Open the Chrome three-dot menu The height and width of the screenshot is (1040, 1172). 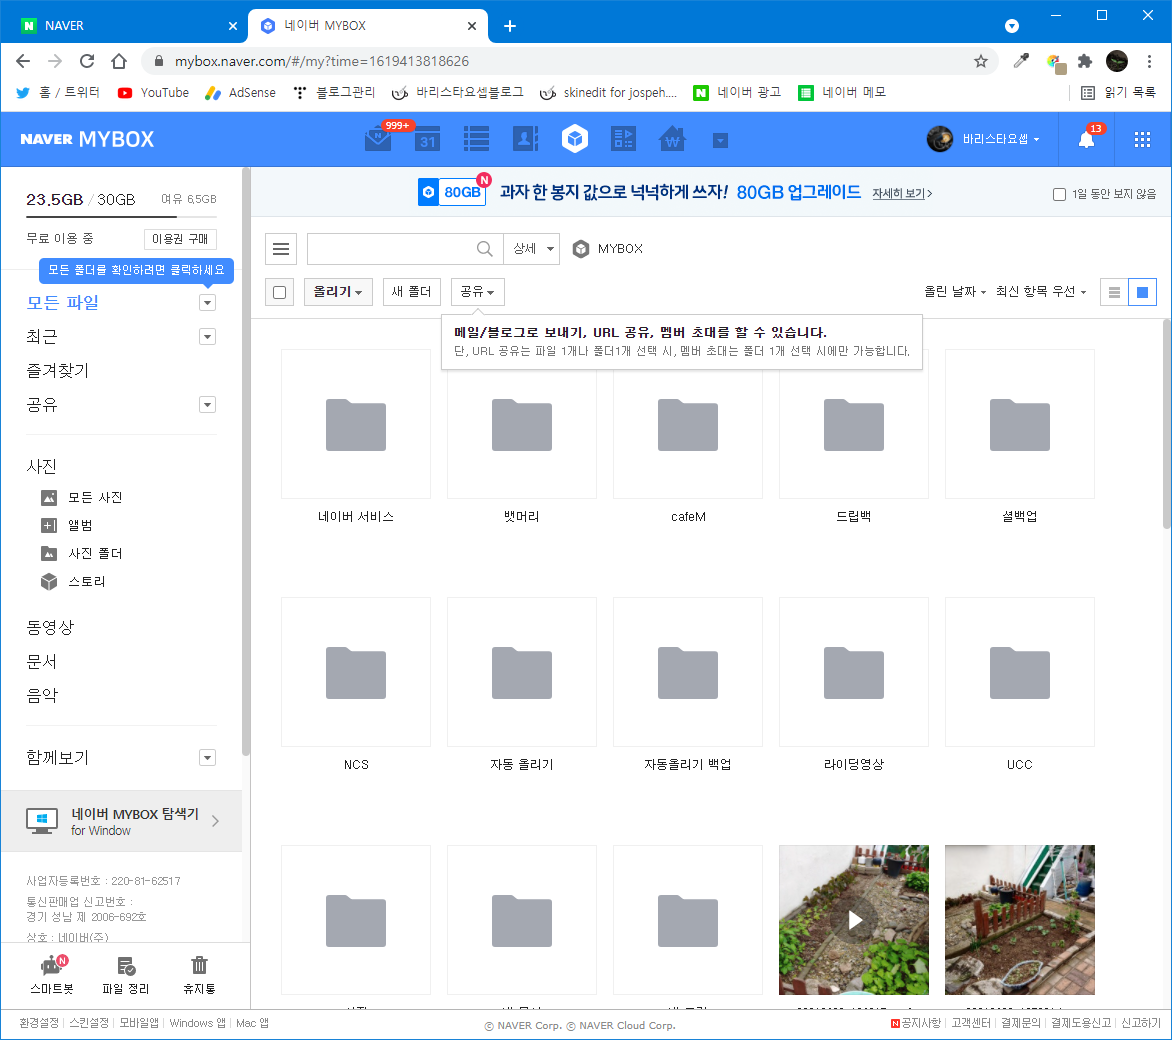coord(1150,61)
